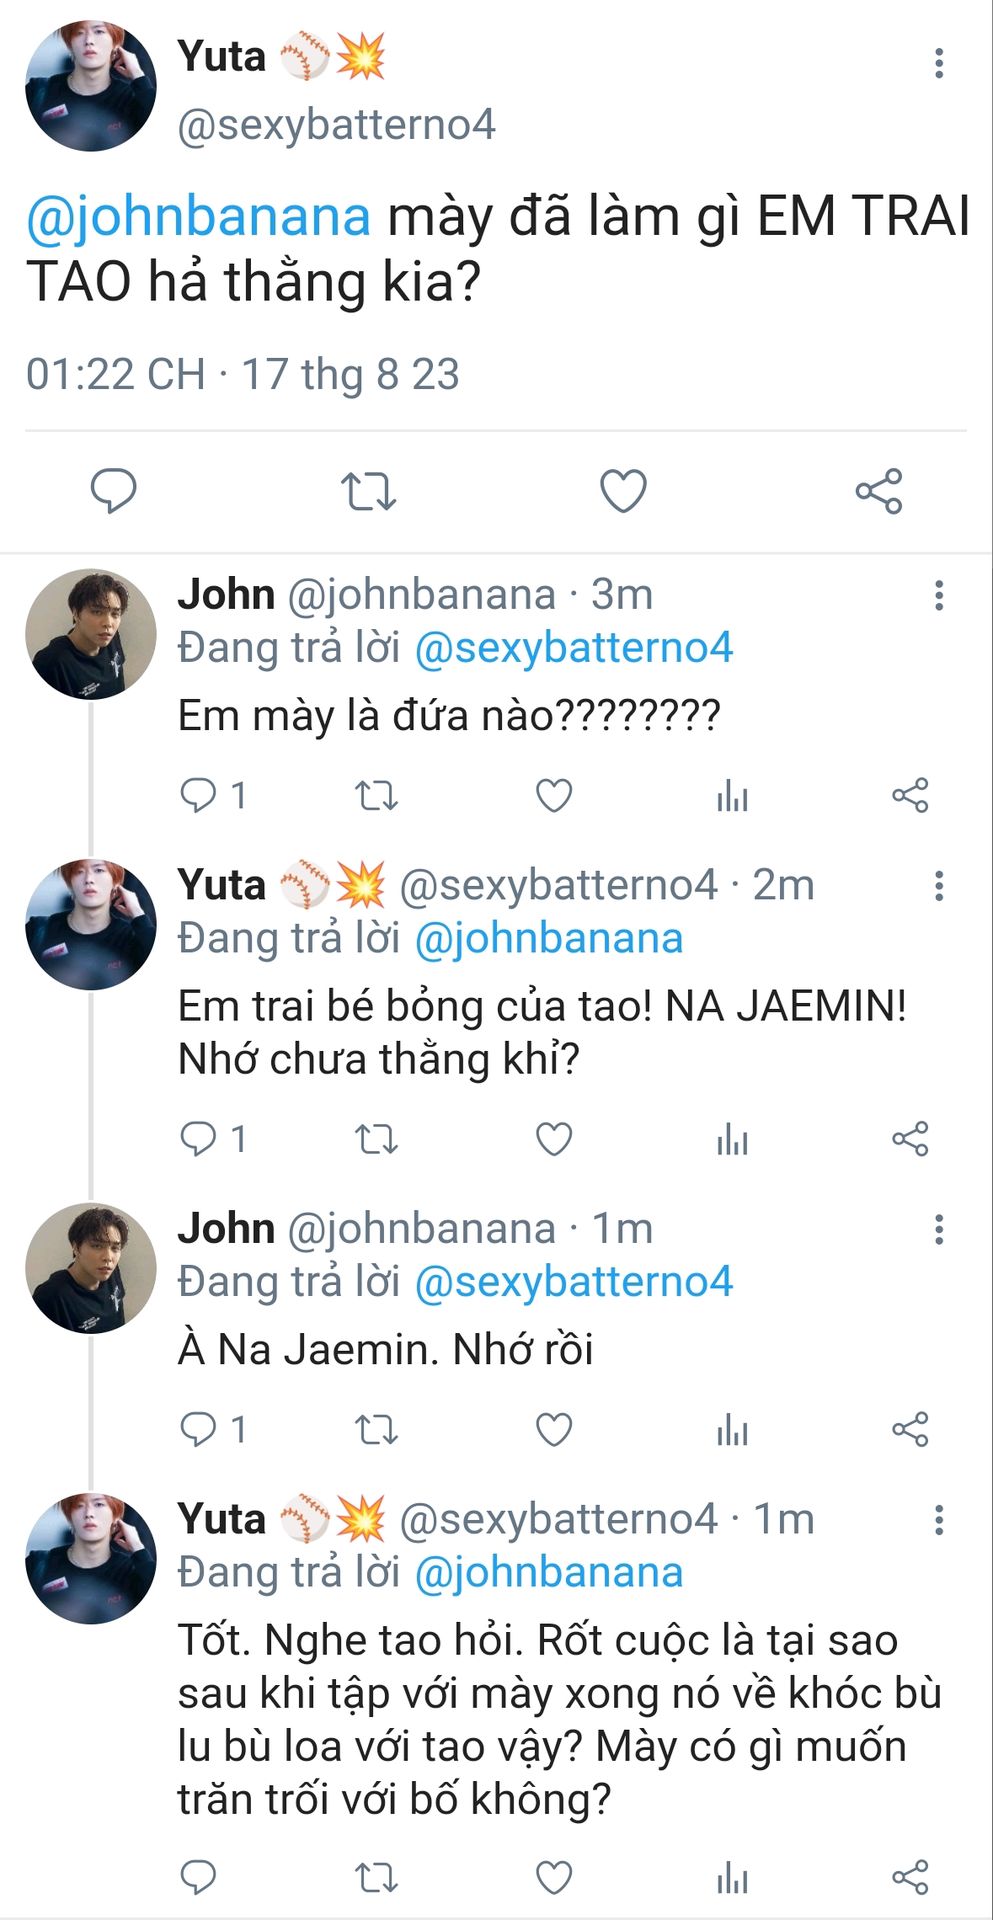Reply to the "À Na Jaemin" tweet
The image size is (993, 1920).
pyautogui.click(x=198, y=1430)
